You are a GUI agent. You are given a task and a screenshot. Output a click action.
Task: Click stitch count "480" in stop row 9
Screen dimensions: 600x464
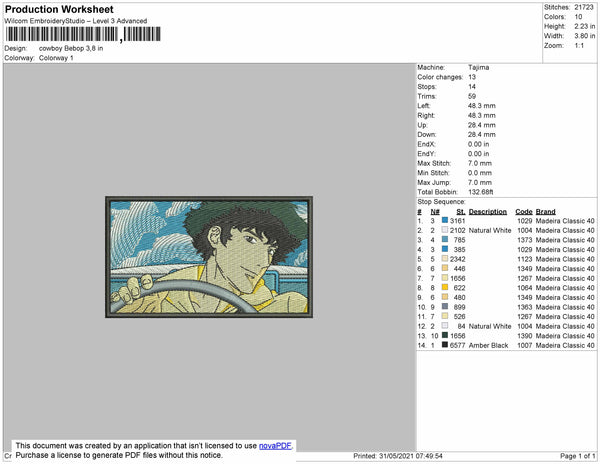pos(460,297)
